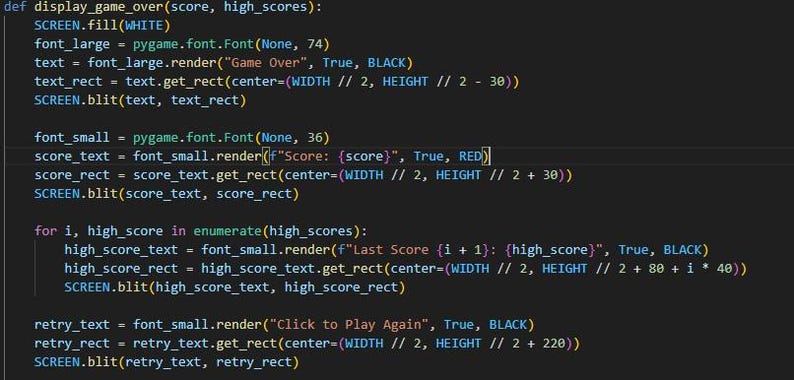The width and height of the screenshot is (794, 380).
Task: Click the "Score: {score}" f-string
Action: (334, 157)
